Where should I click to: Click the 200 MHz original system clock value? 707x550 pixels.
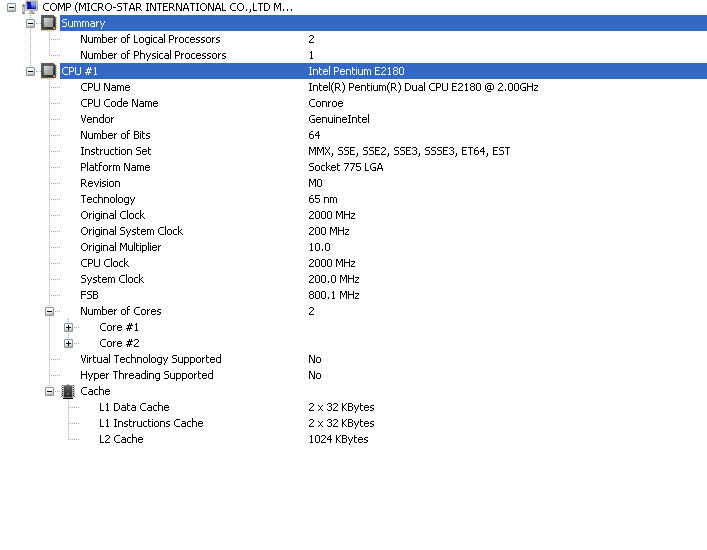click(329, 231)
